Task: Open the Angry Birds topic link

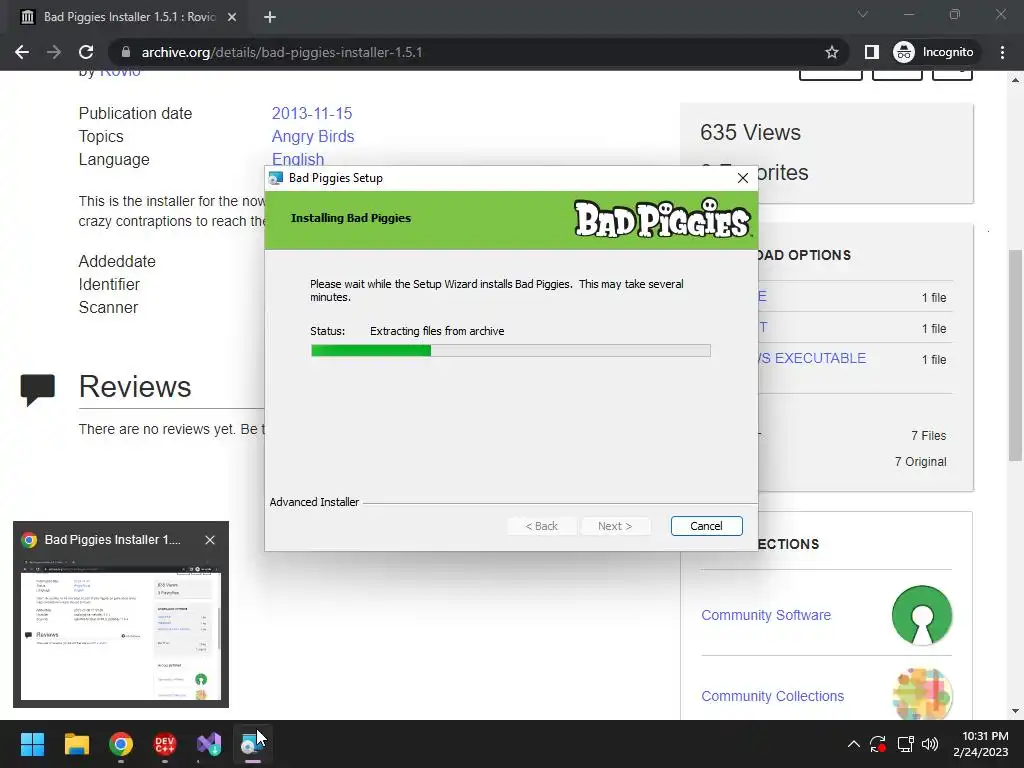Action: [x=313, y=136]
